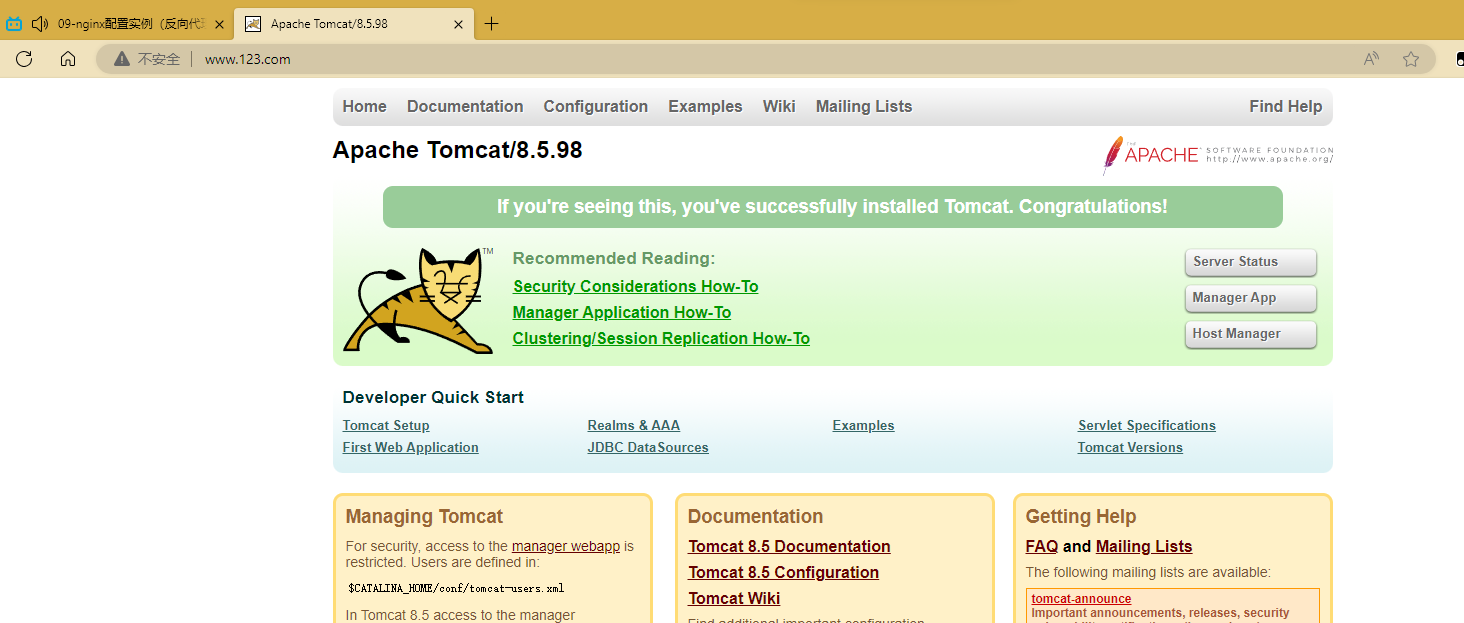This screenshot has width=1464, height=623.
Task: Click the FAQ link in Getting Help
Action: click(1042, 546)
